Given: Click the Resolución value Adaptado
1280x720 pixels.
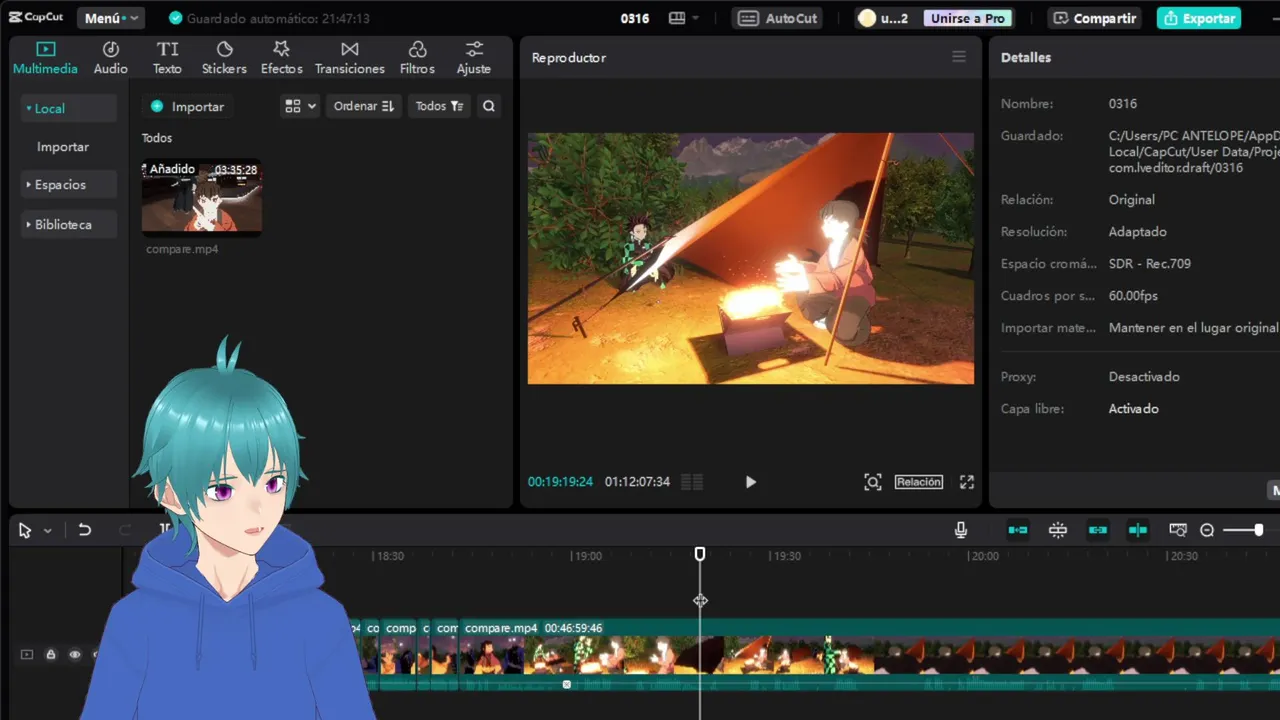Looking at the screenshot, I should coord(1138,232).
